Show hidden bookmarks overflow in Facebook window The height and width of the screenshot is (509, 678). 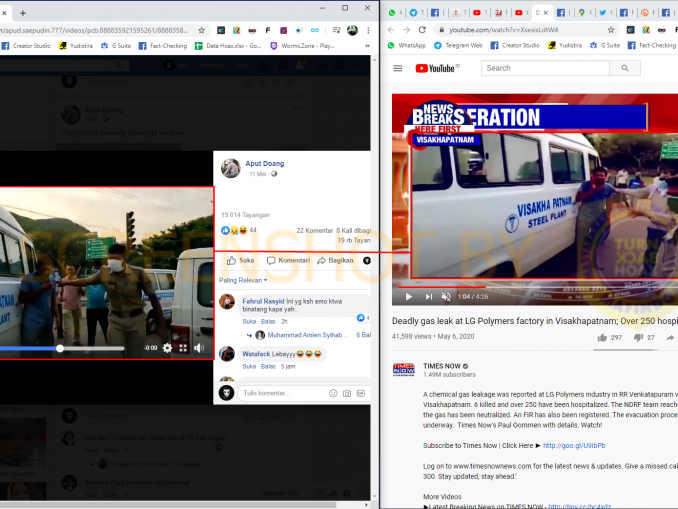[367, 45]
